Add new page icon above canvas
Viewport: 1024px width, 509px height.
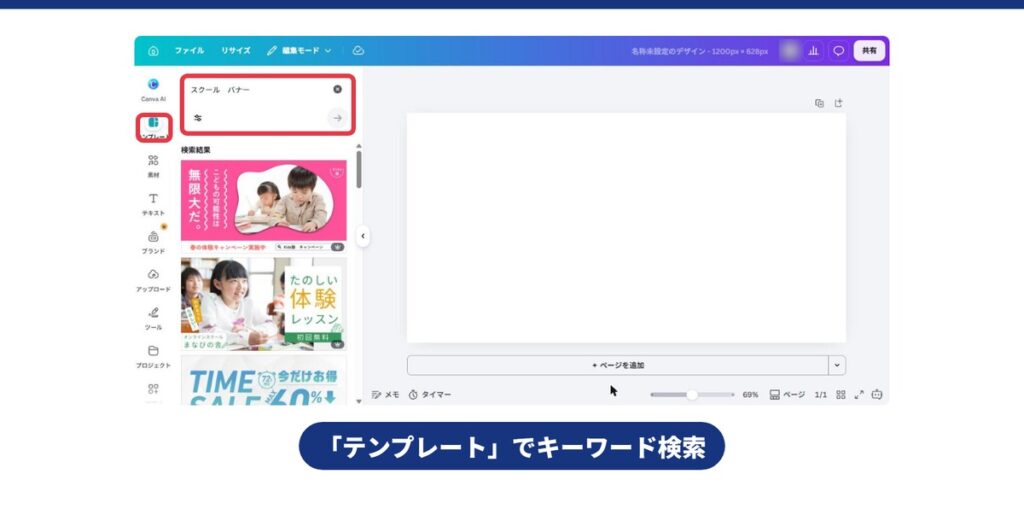tap(839, 103)
